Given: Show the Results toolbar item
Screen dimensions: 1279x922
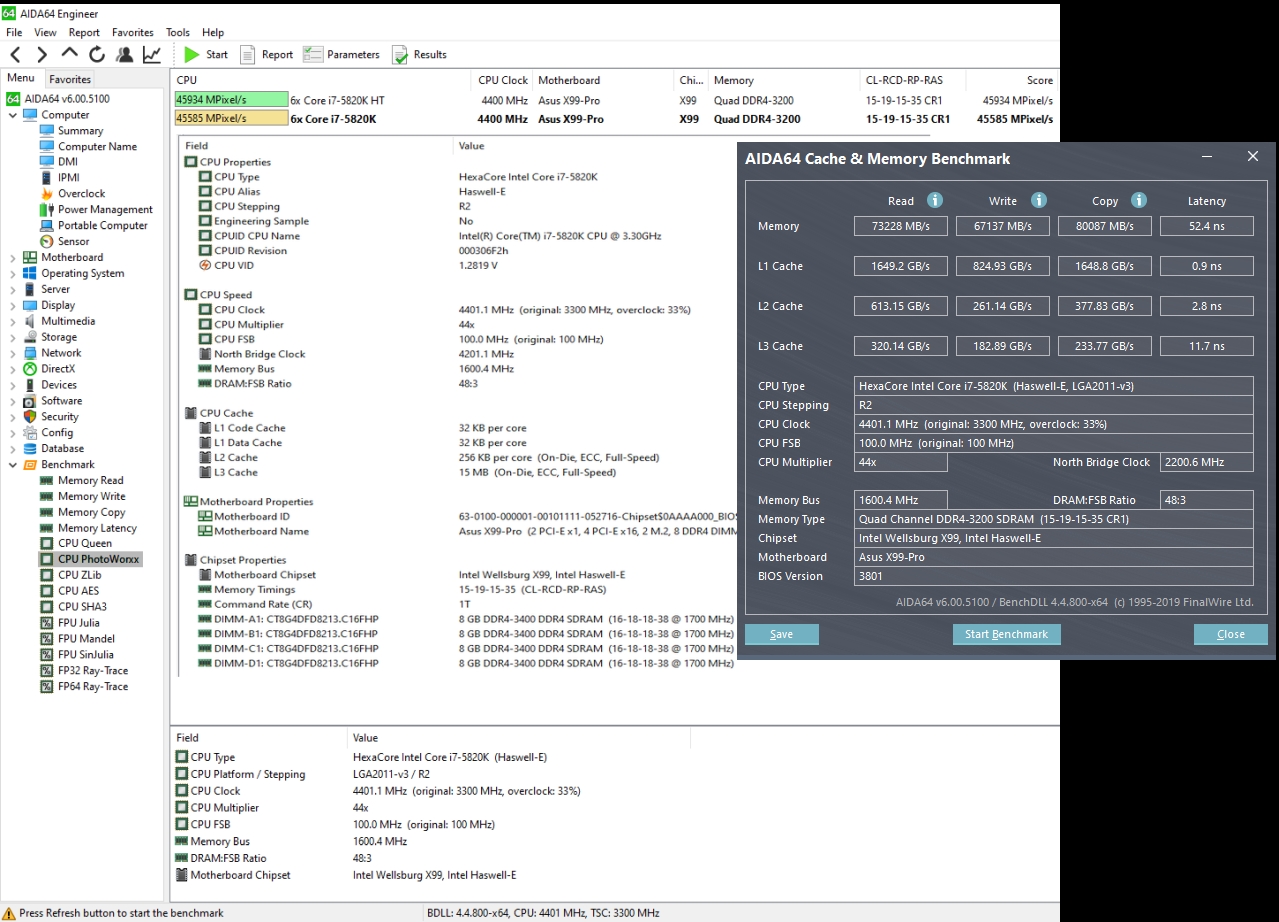Looking at the screenshot, I should (x=419, y=54).
